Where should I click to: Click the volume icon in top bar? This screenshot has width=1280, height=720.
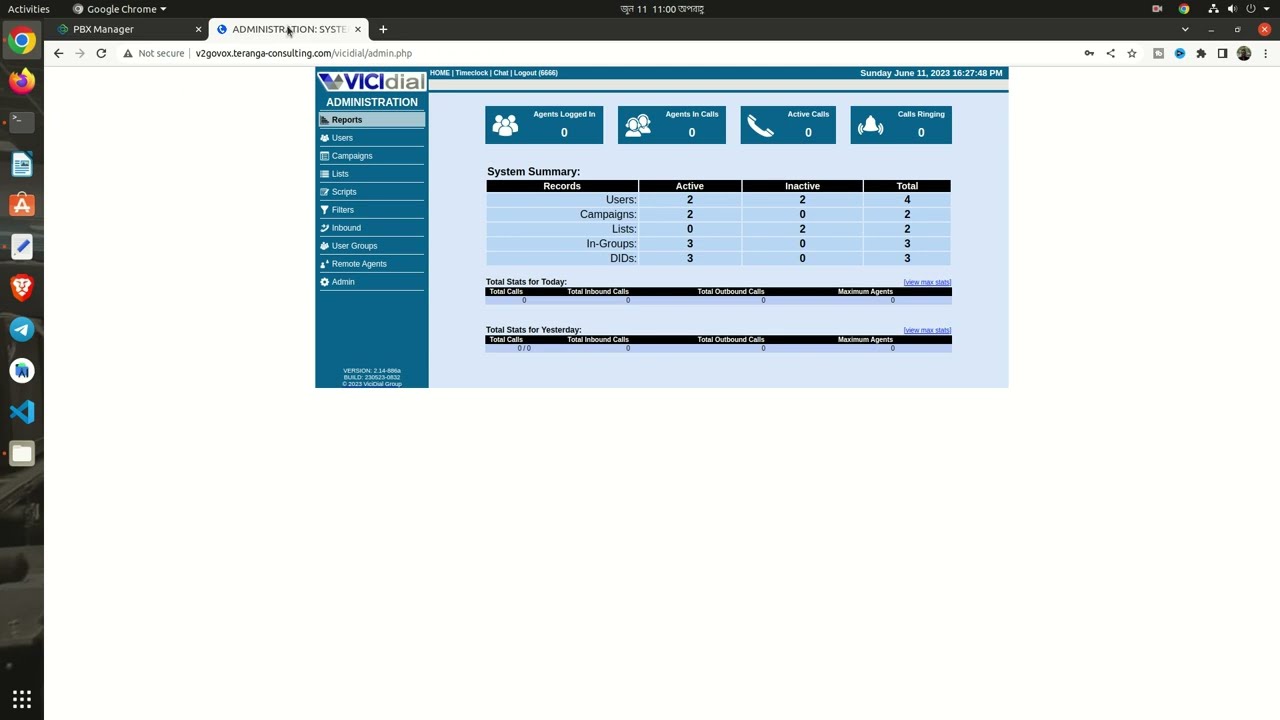1232,9
